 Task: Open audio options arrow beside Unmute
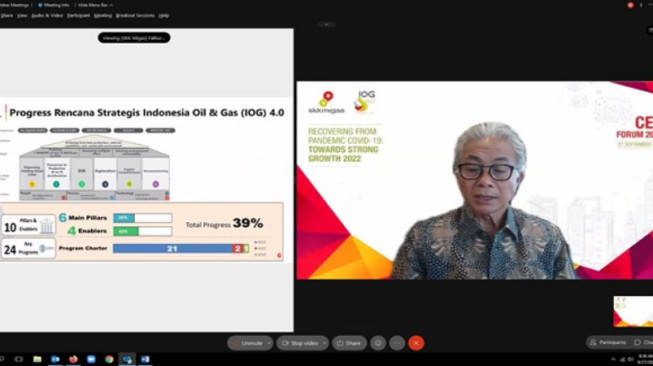269,343
